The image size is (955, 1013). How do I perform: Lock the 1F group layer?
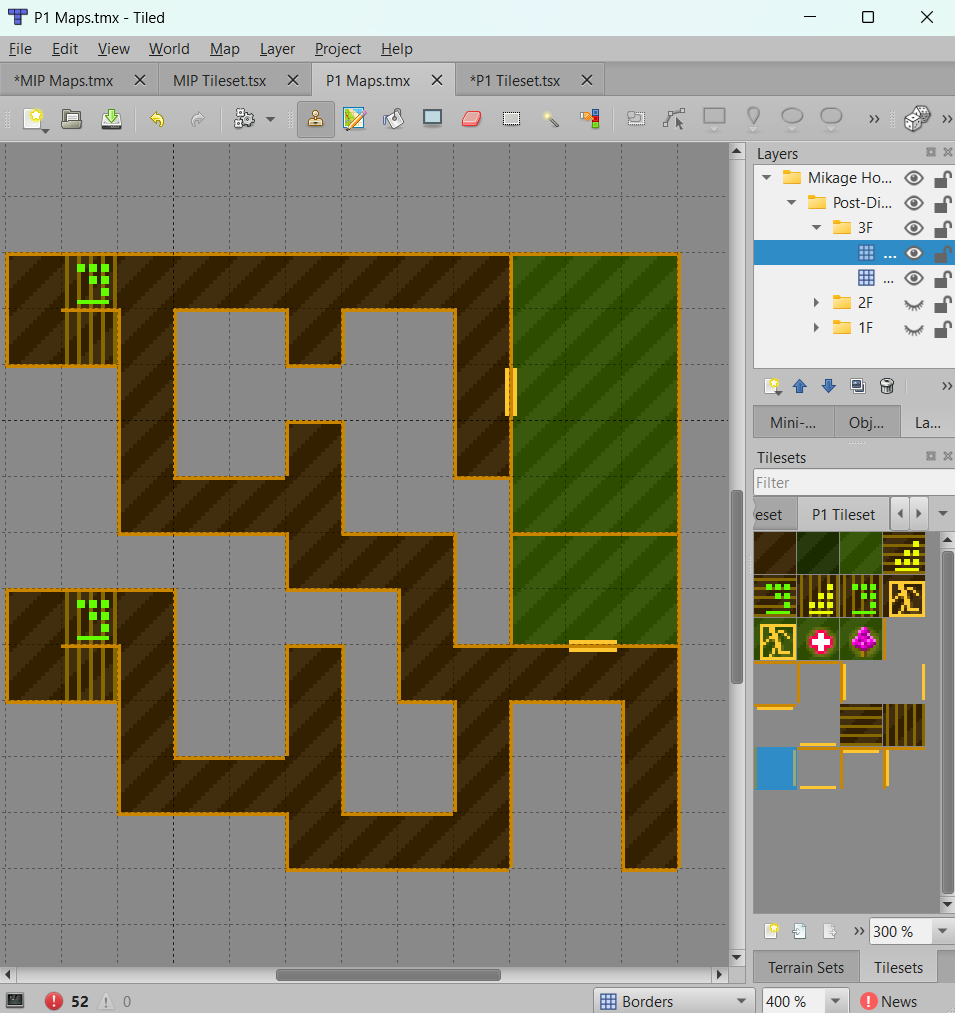(x=943, y=329)
